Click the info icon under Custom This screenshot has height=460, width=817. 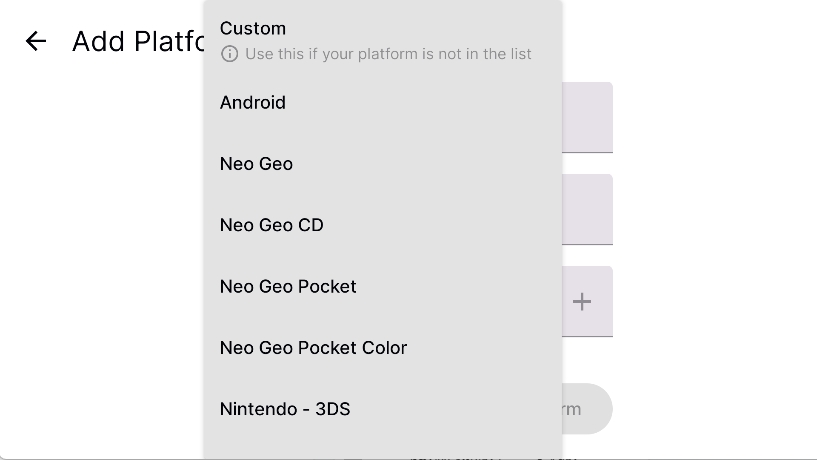tap(230, 54)
